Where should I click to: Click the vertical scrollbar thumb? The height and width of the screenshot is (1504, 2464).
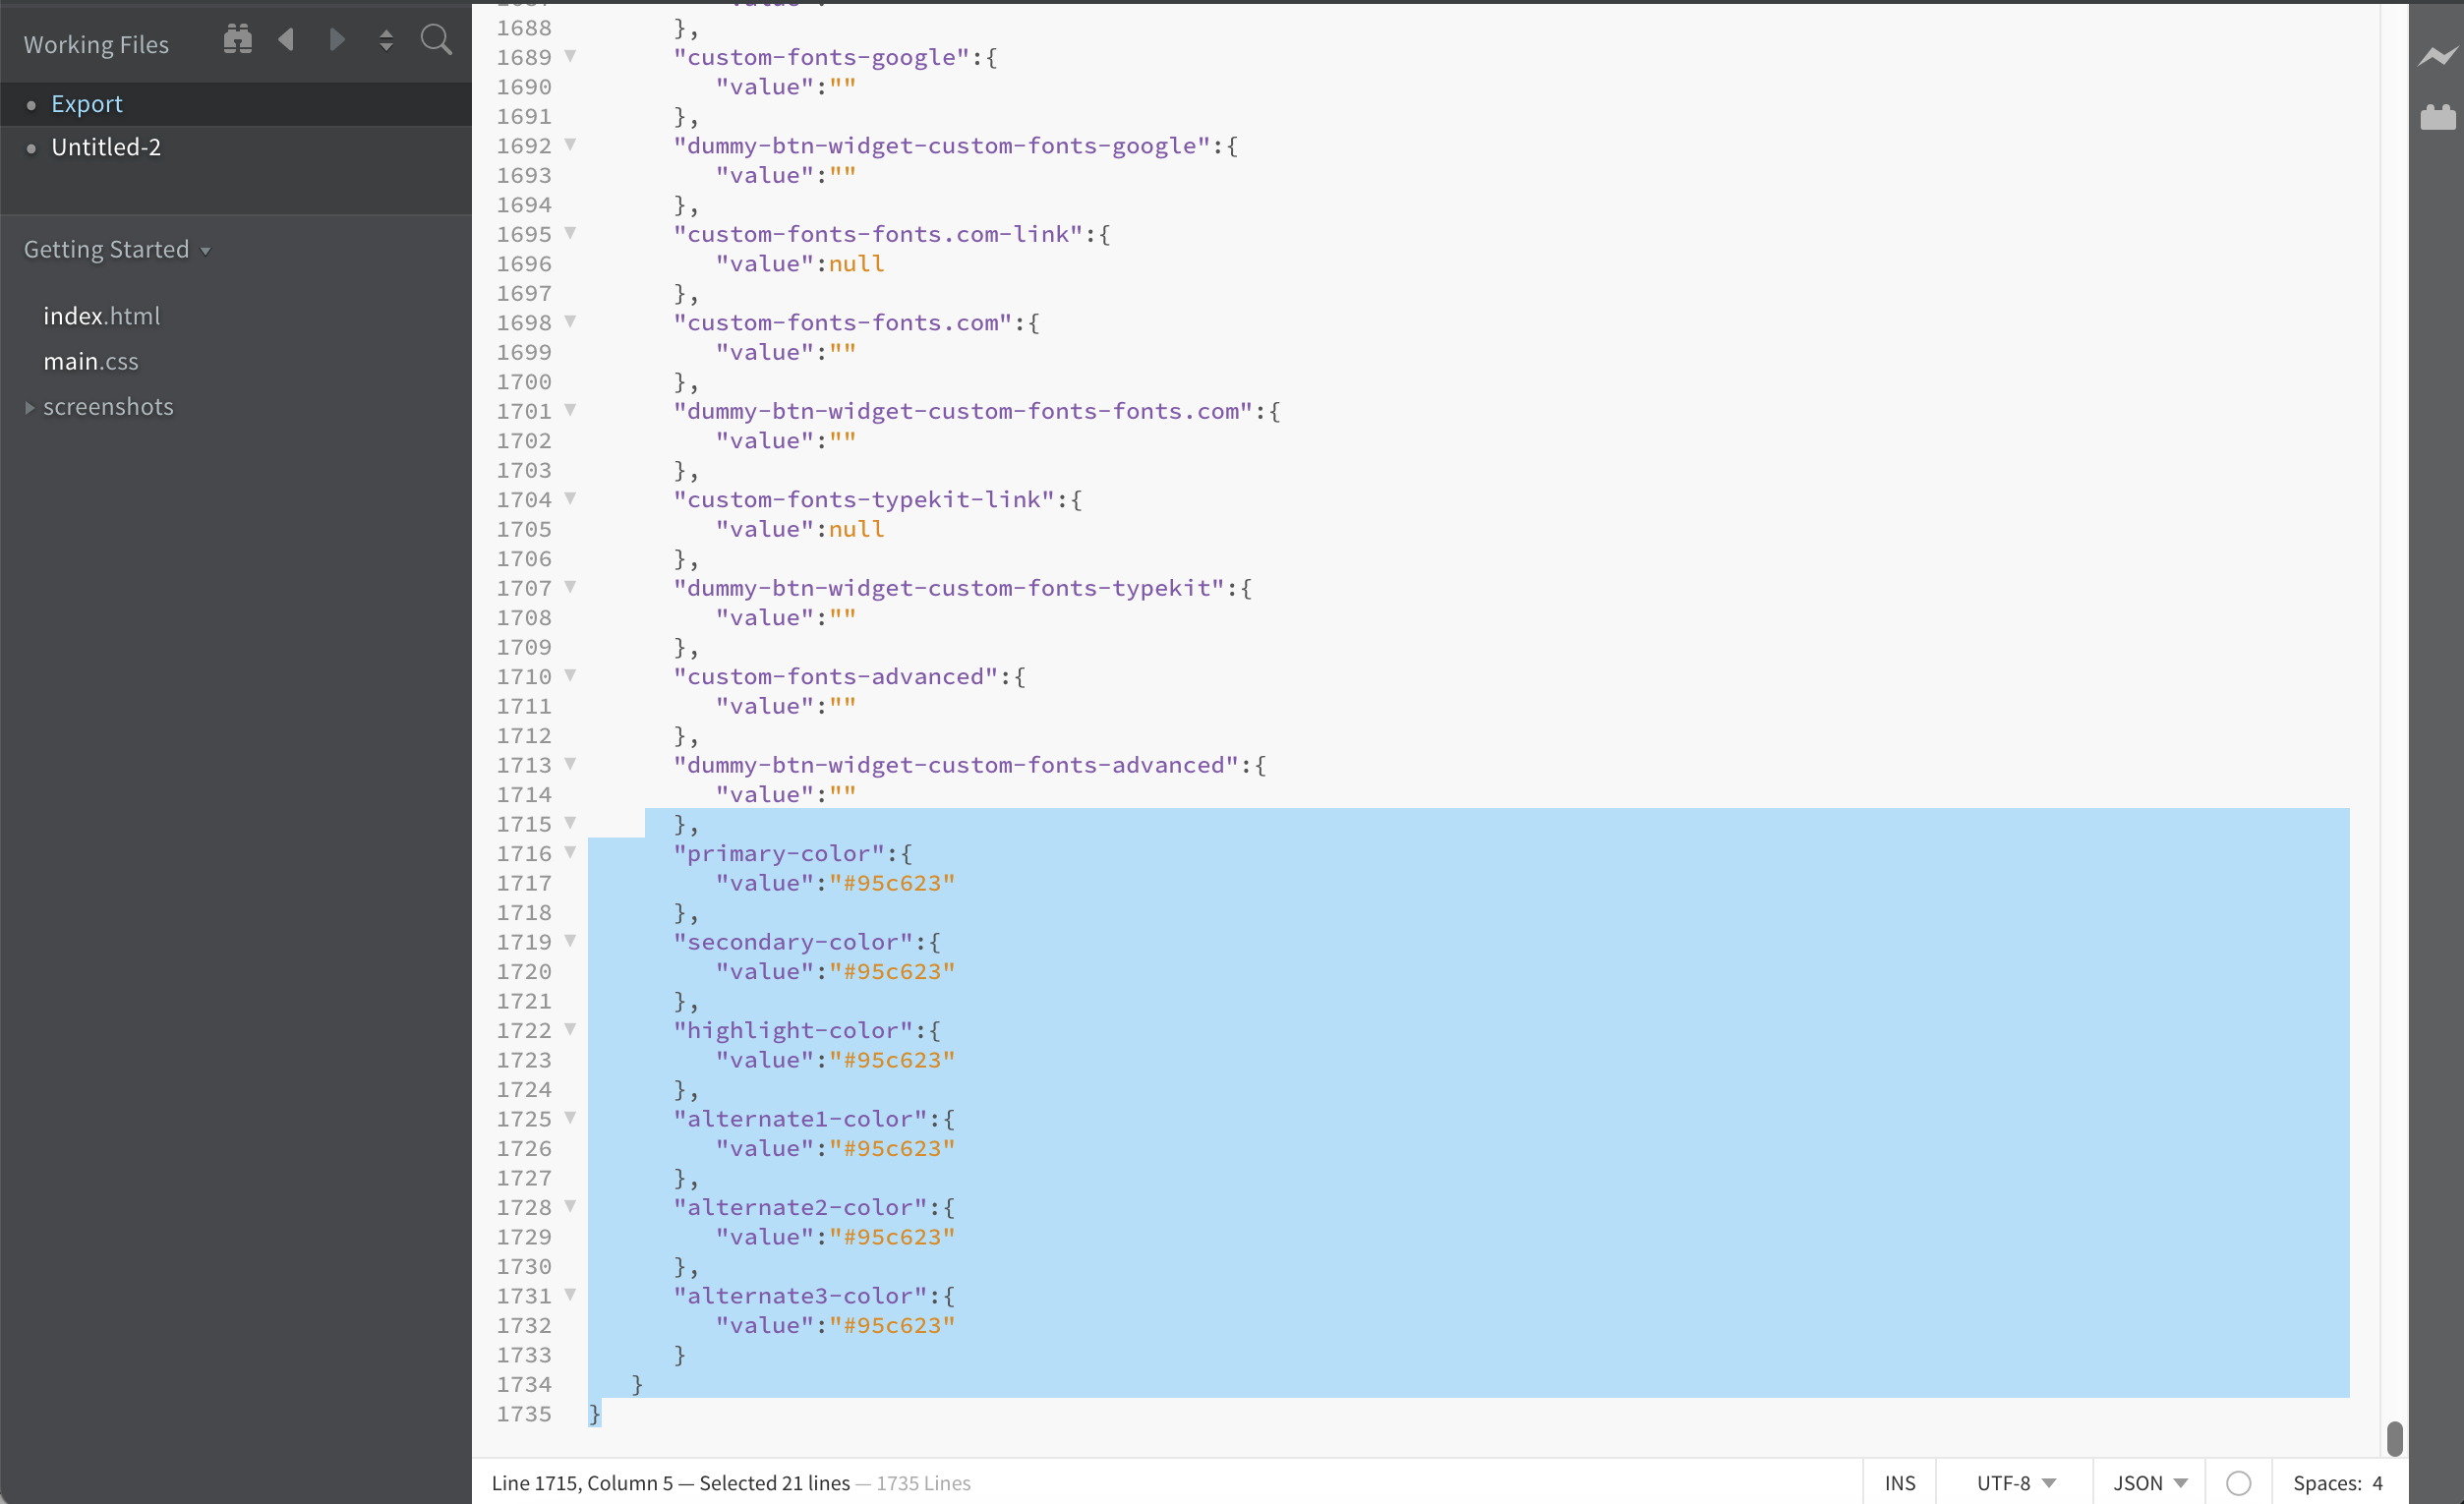[2394, 1438]
